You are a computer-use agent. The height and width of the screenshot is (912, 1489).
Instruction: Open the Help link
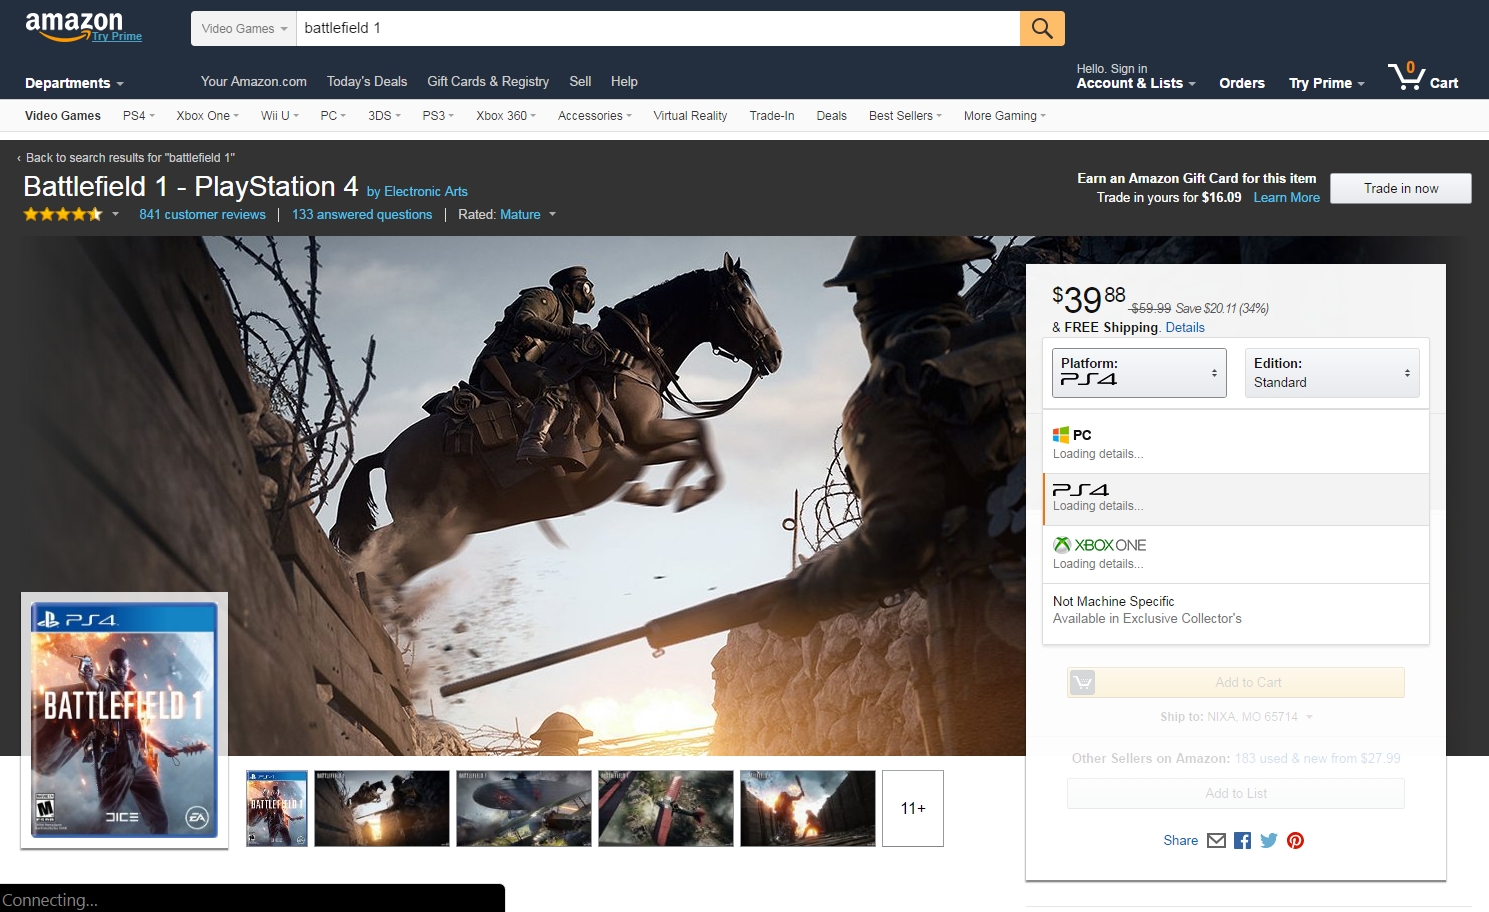[624, 82]
